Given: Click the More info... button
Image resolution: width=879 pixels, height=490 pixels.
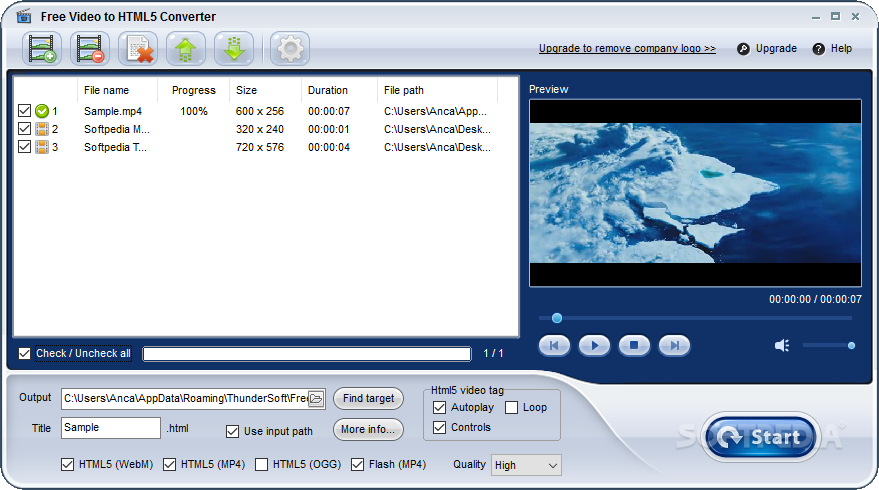Looking at the screenshot, I should [x=368, y=429].
